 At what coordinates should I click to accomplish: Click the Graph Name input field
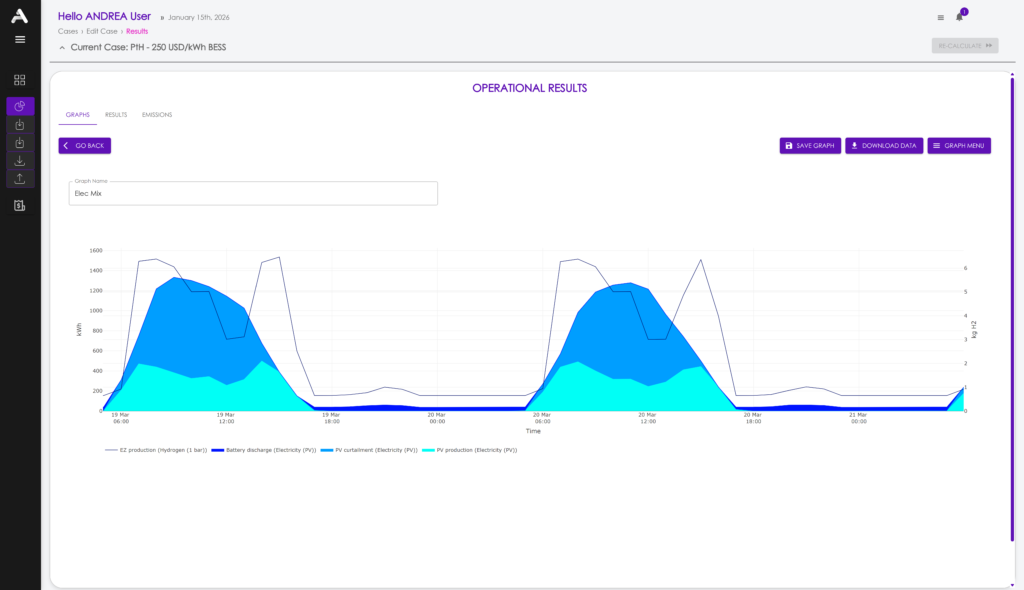click(253, 194)
